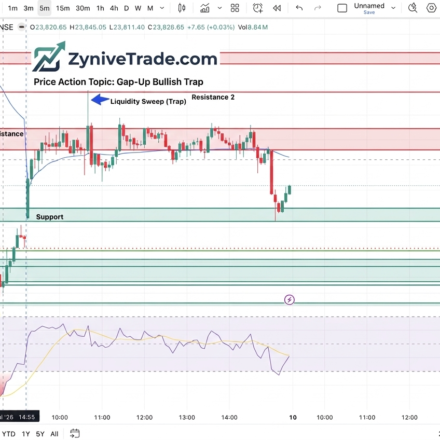Click the Resistance 2 label
Image resolution: width=440 pixels, height=440 pixels.
pos(213,97)
